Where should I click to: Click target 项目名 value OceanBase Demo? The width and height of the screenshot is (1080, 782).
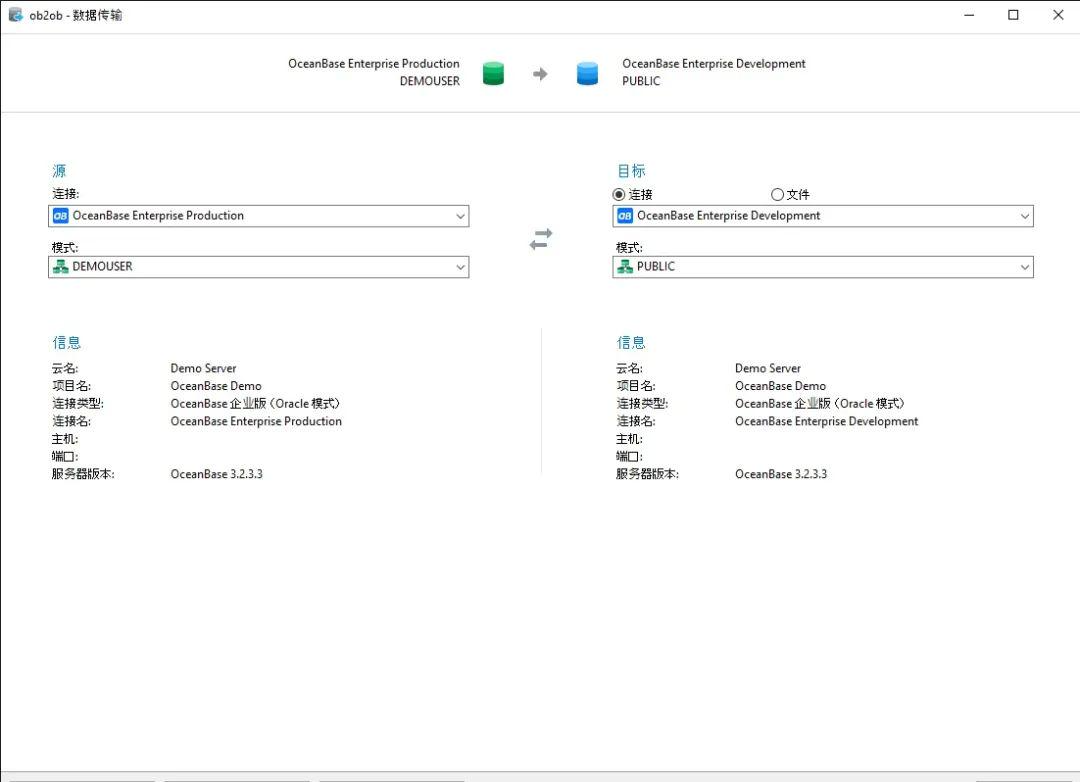pos(780,386)
